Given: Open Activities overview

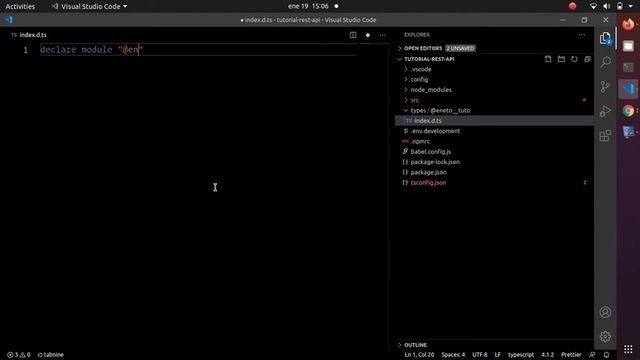Looking at the screenshot, I should pyautogui.click(x=20, y=7).
